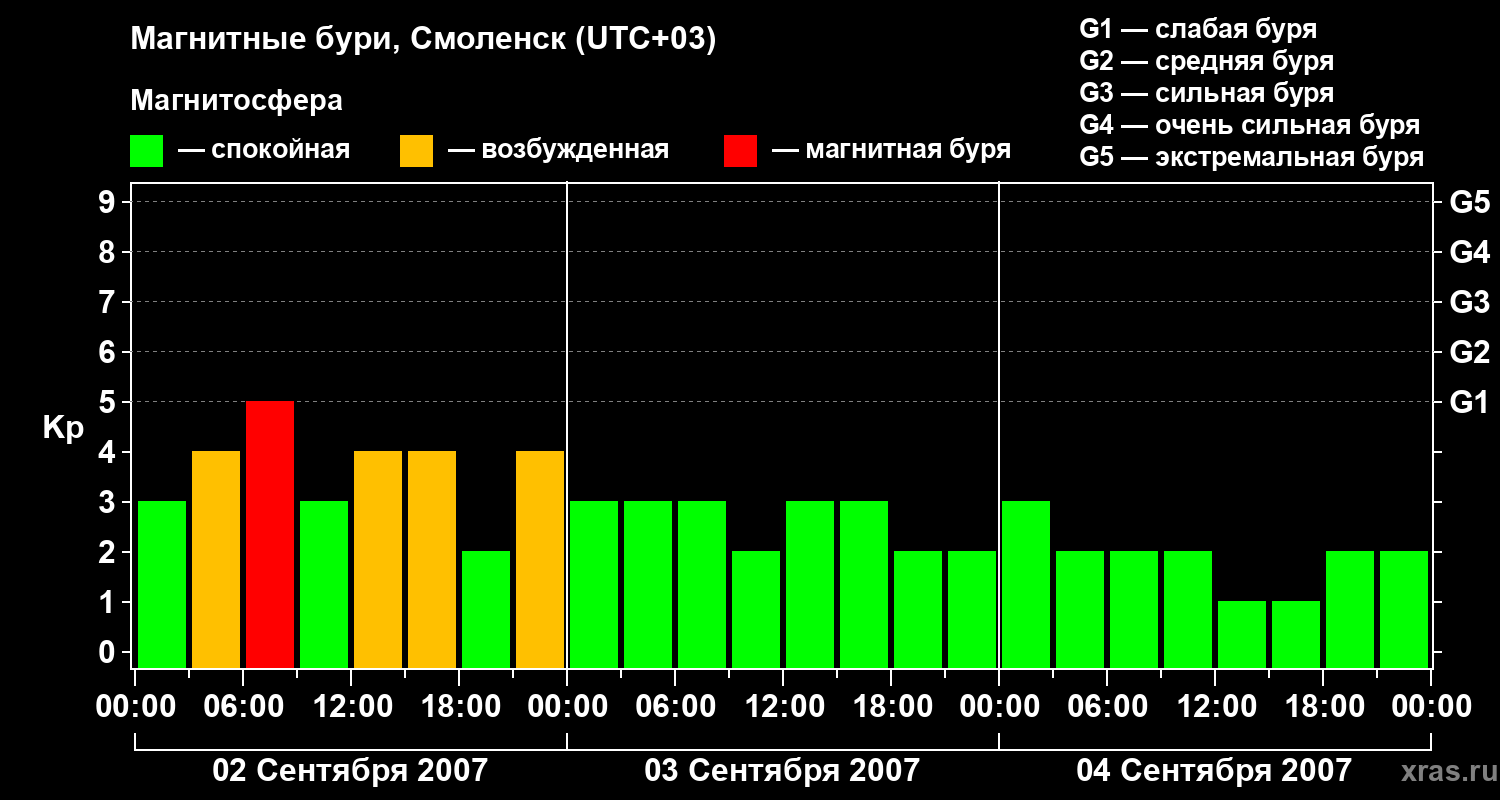This screenshot has height=800, width=1500.
Task: Click the '— возбужденная' legend label
Action: point(559,151)
